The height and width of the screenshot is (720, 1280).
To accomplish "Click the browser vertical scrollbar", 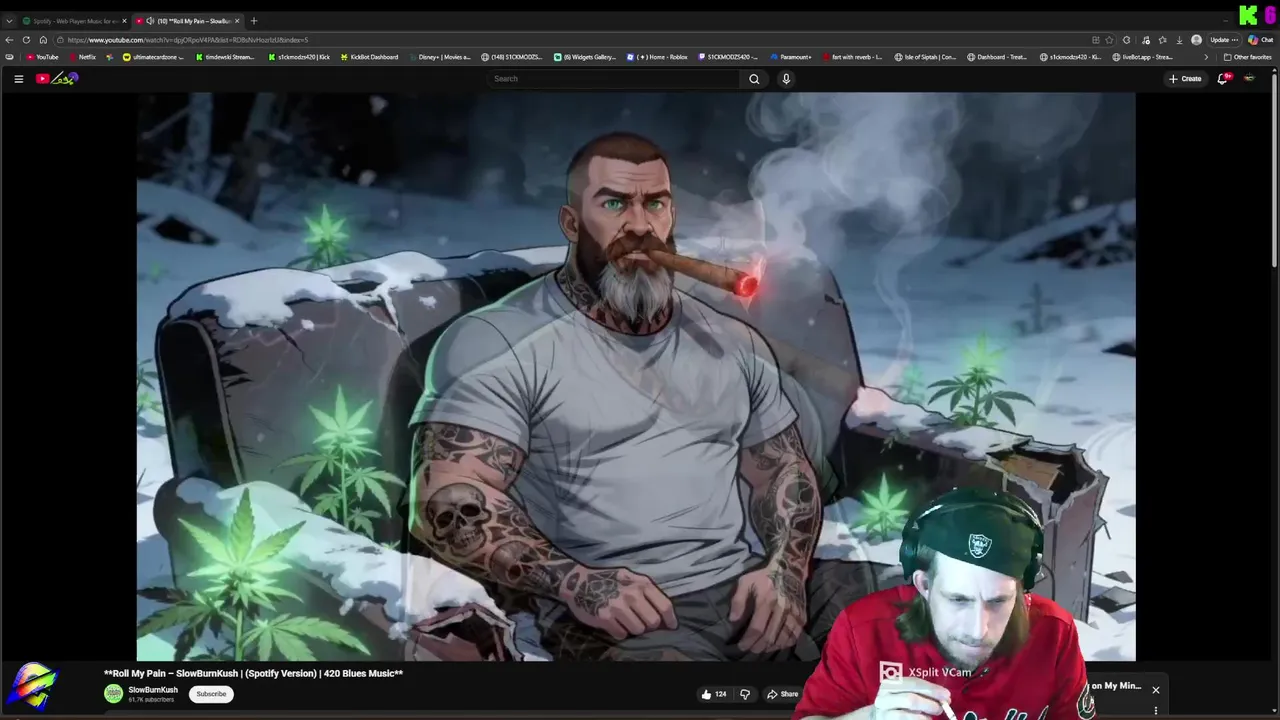I will 1275,170.
